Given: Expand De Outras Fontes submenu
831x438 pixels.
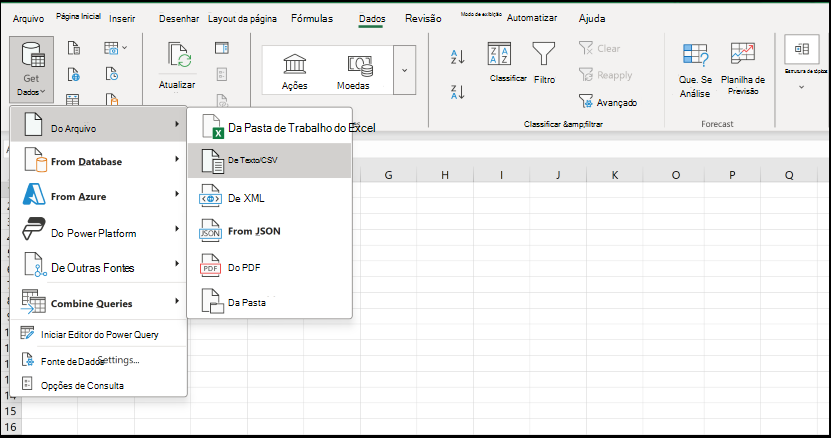Looking at the screenshot, I should click(99, 265).
